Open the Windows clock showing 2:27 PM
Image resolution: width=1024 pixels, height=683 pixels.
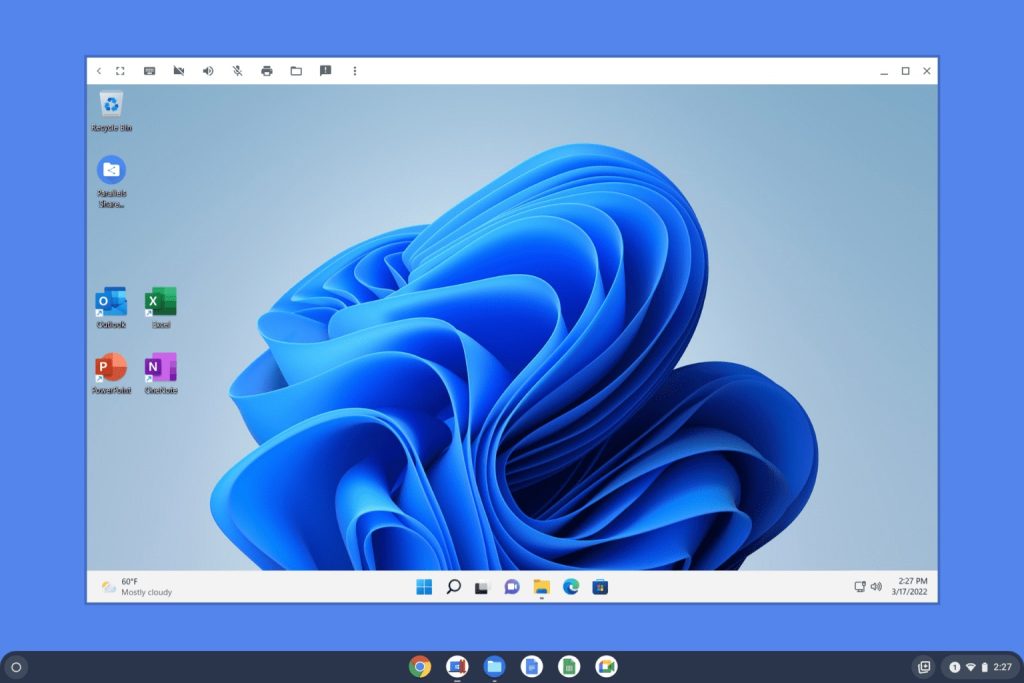[x=910, y=586]
